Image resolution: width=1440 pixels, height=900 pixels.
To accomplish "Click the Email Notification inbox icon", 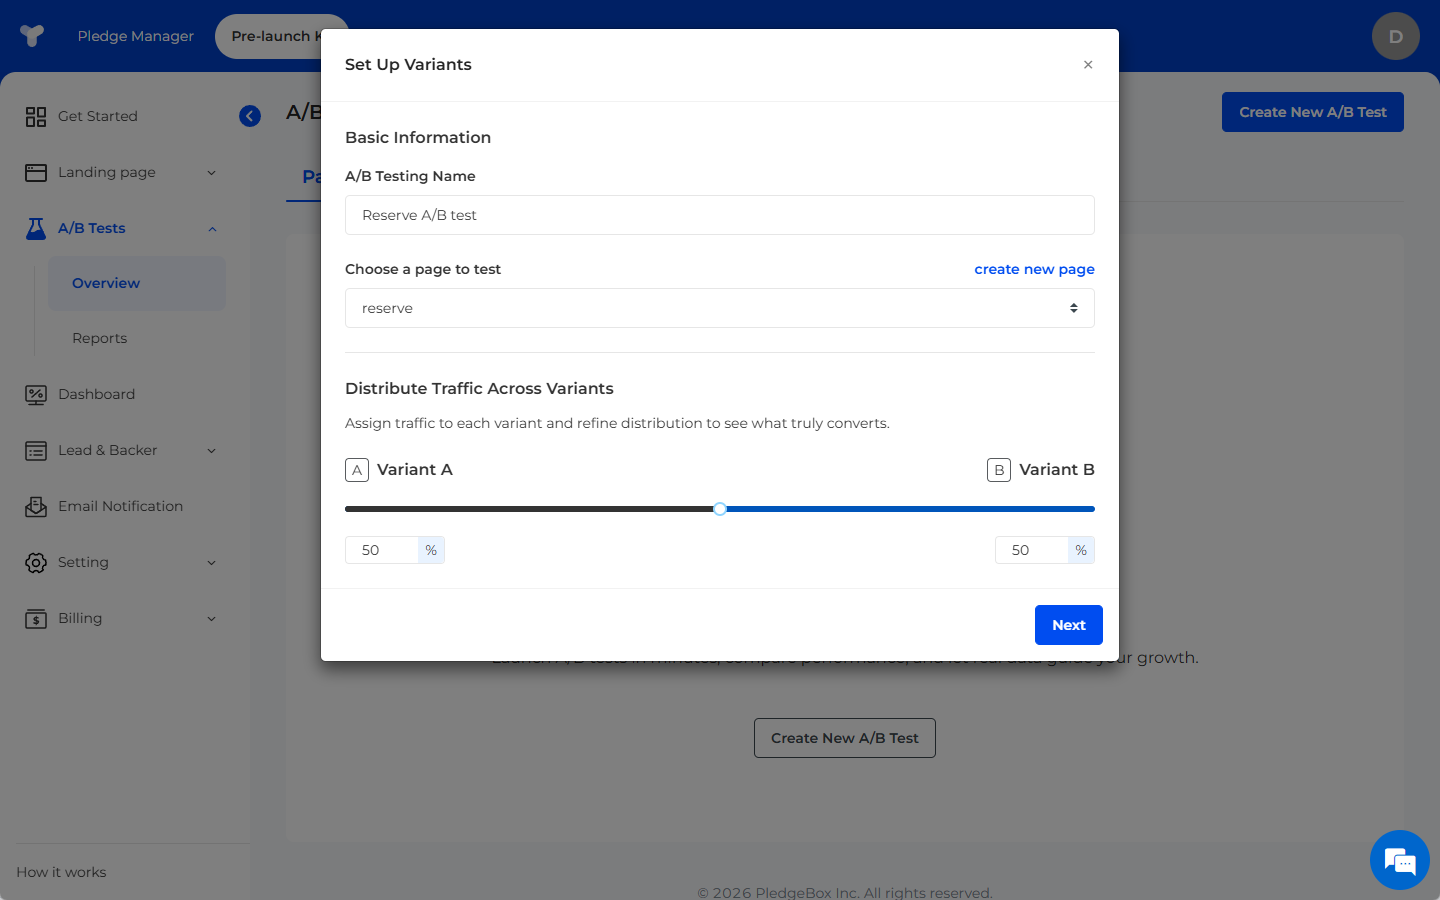I will 36,507.
